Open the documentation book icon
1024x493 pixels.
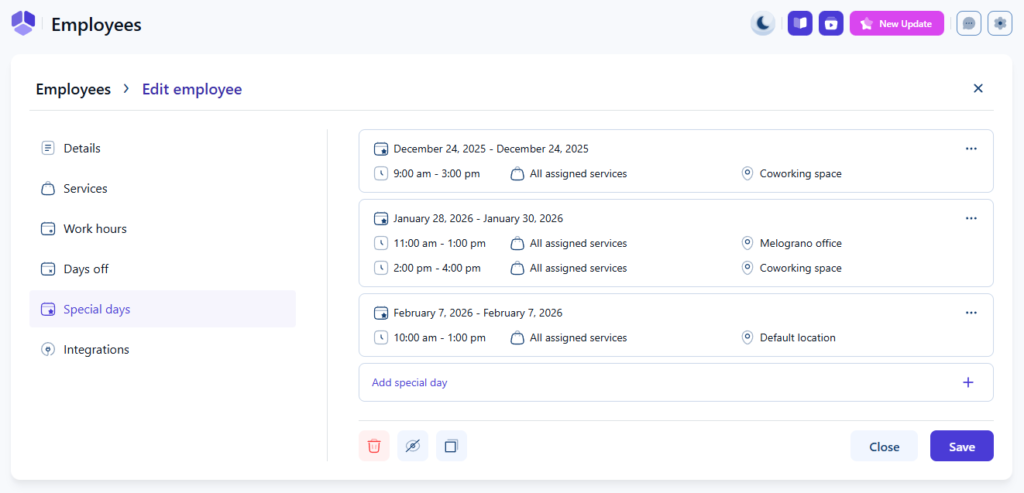tap(799, 23)
